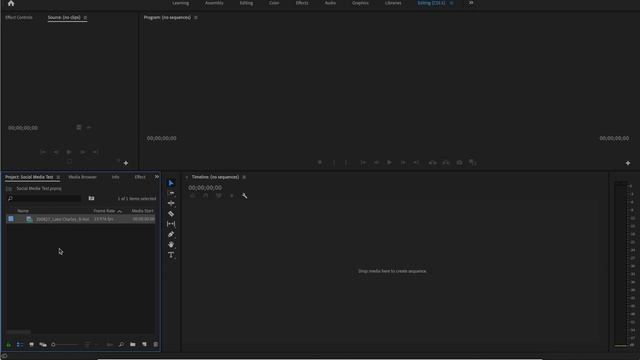
Task: Open Source monitor Button Editor plus icon
Action: tap(126, 163)
